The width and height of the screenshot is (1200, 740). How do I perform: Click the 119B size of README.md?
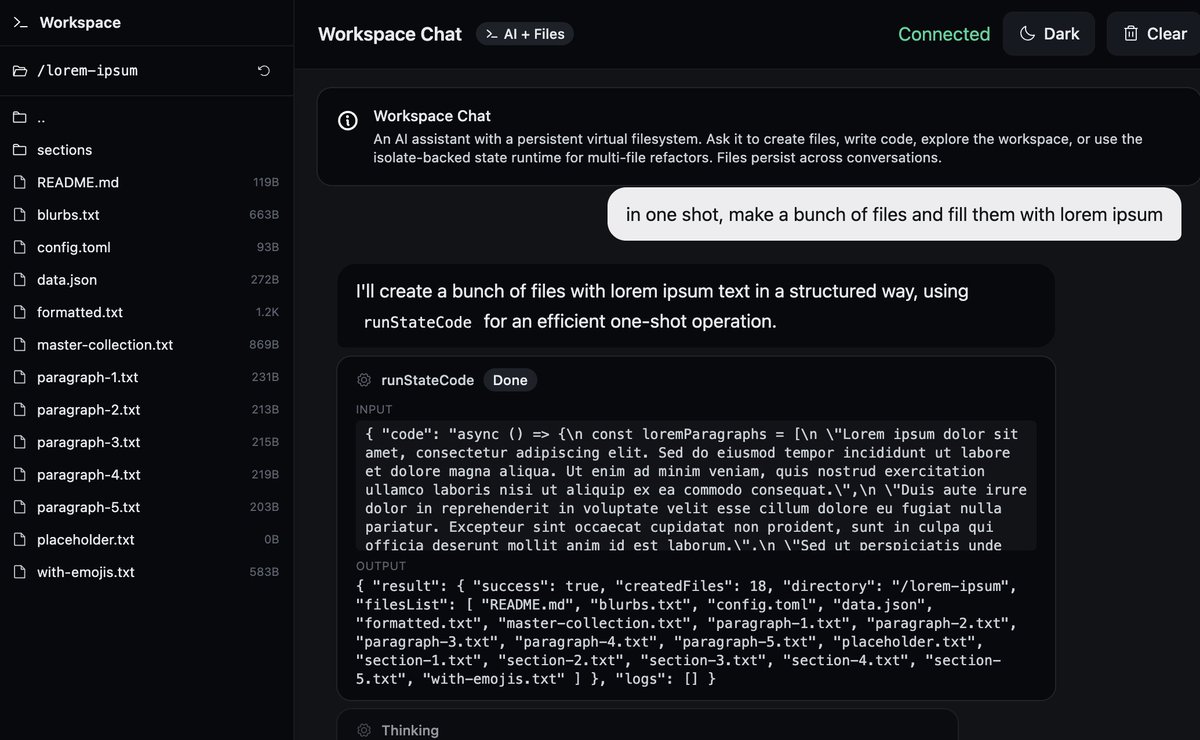click(266, 183)
